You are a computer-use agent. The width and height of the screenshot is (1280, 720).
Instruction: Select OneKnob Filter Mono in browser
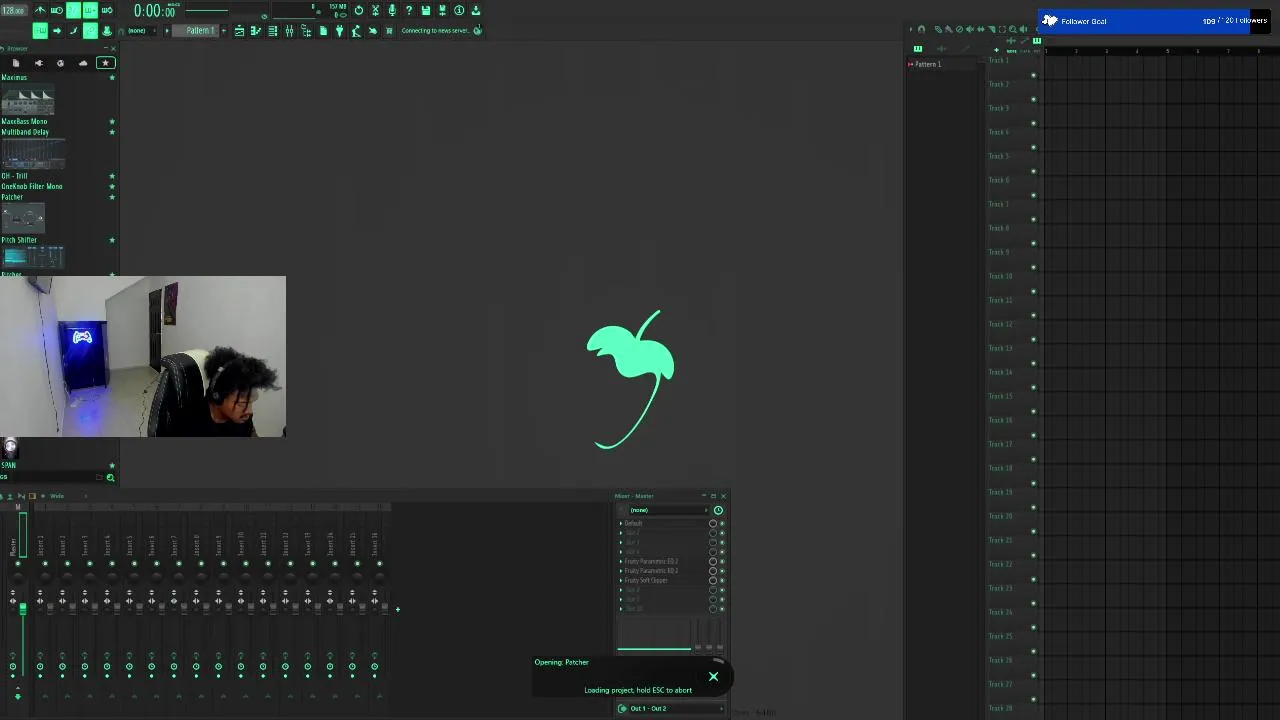(32, 186)
